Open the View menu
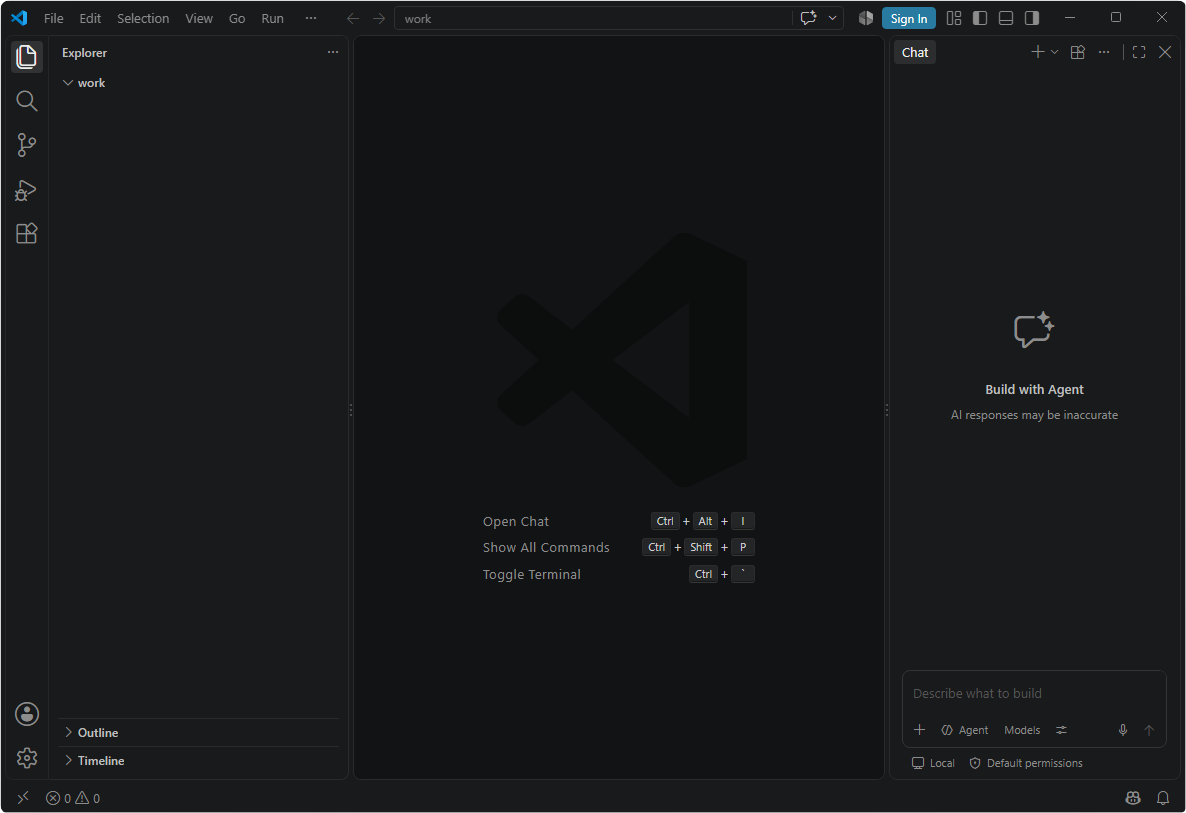Screen dimensions: 1186x813 click(199, 18)
